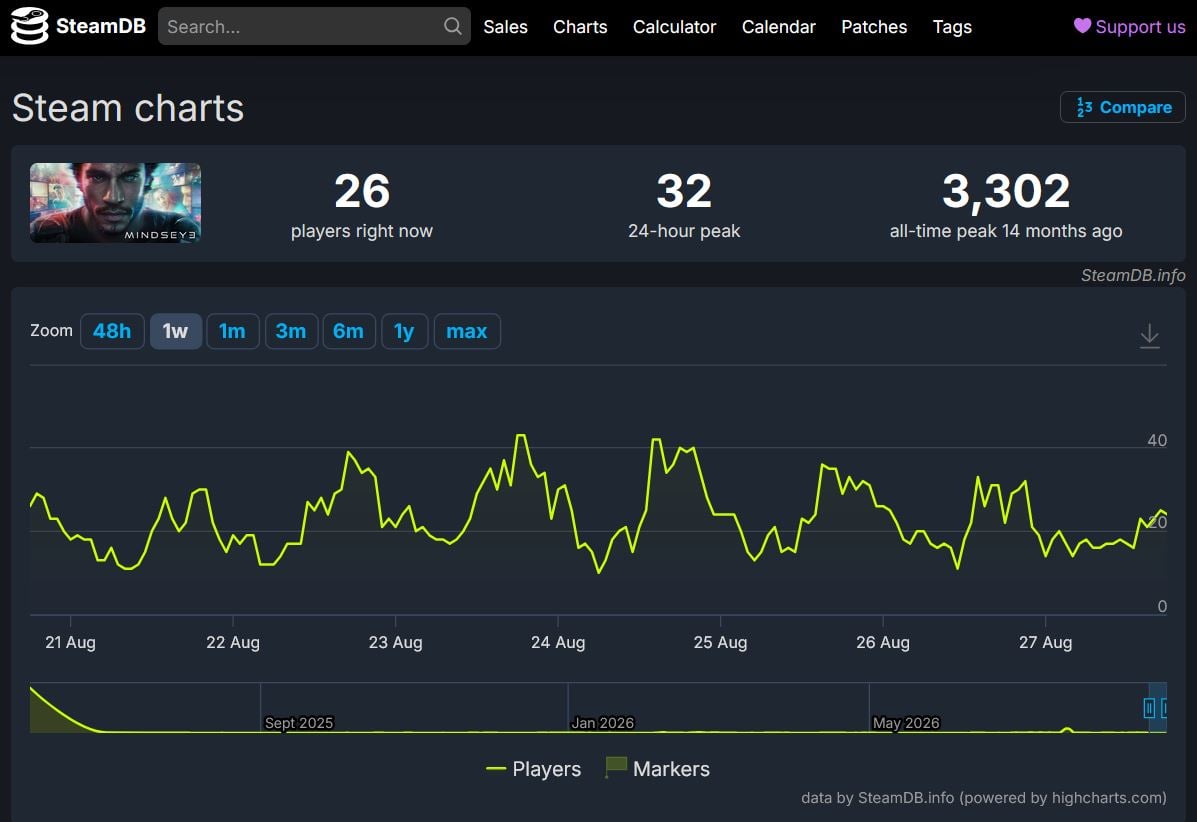Click the 40 y-axis label
Viewport: 1197px width, 822px height.
1157,440
